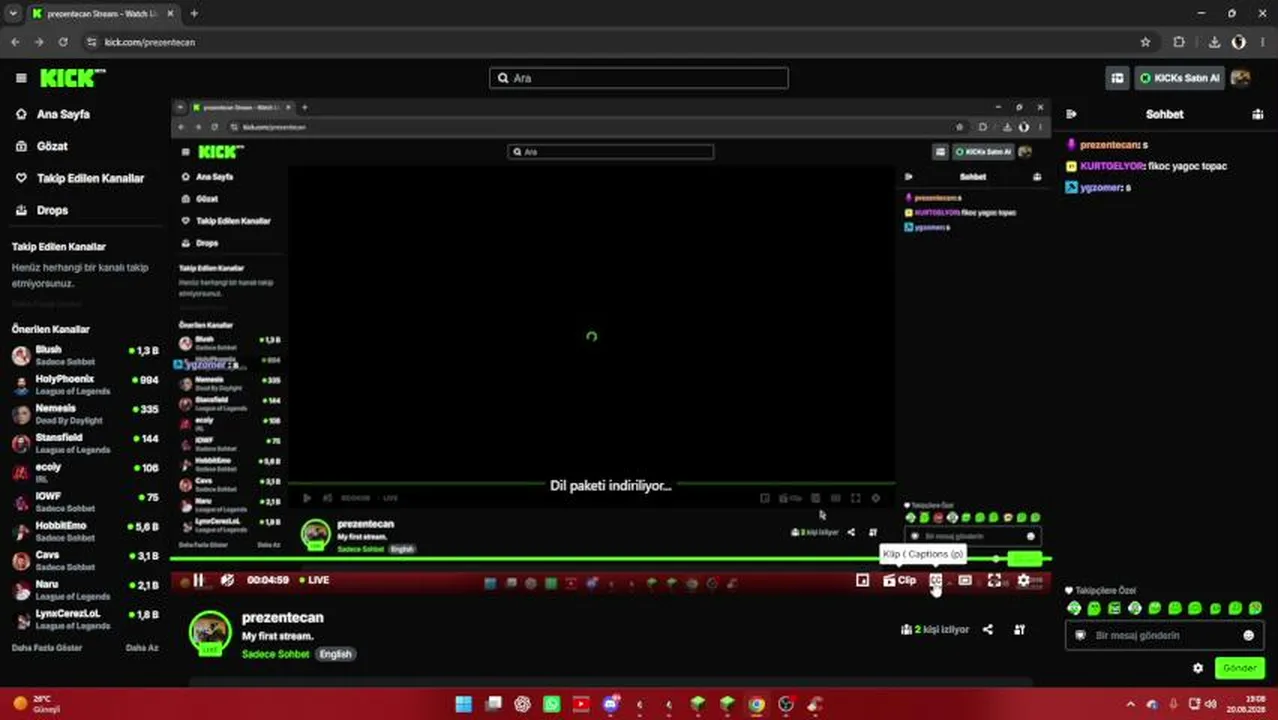Open Chrome downloads icon
Viewport: 1278px width, 720px height.
1214,42
